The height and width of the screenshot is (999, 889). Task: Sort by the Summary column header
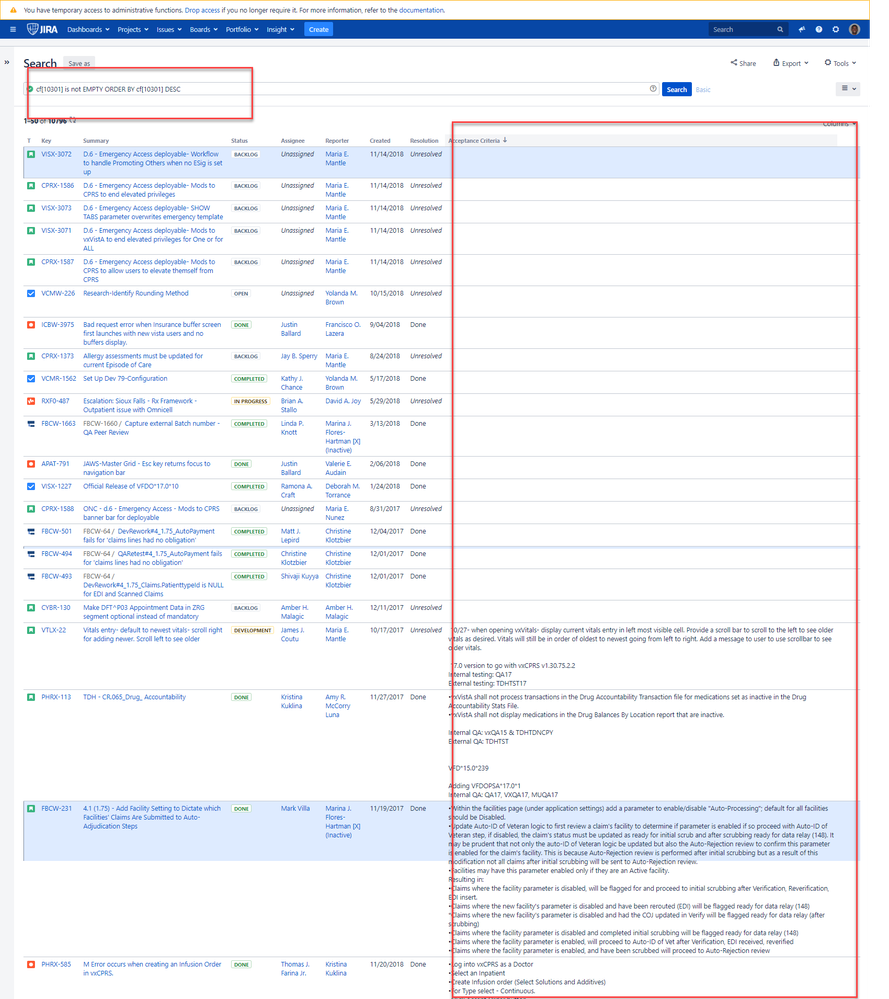click(x=96, y=141)
